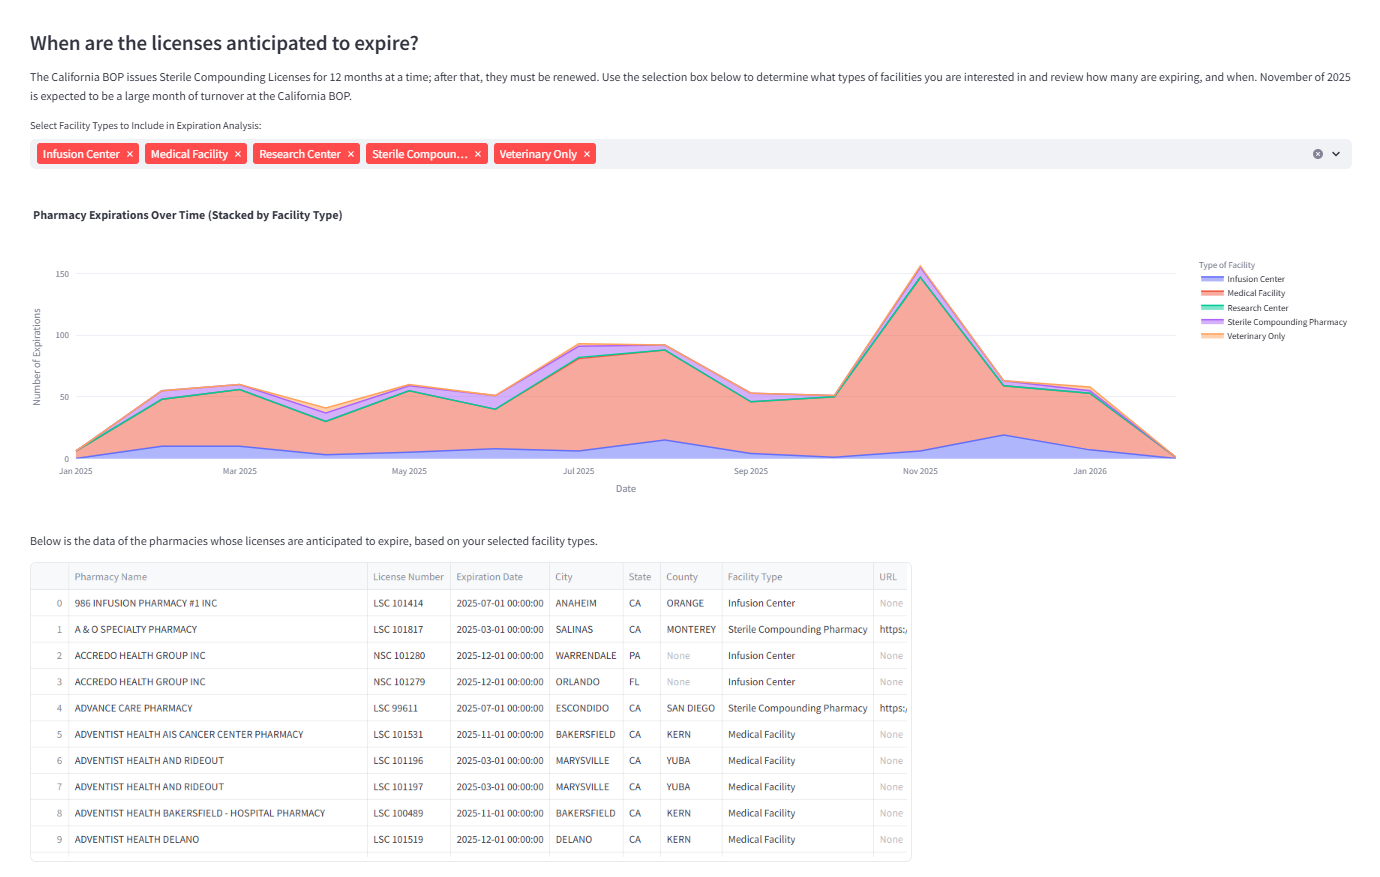Sort by Facility Type column header
1380x877 pixels.
[755, 577]
